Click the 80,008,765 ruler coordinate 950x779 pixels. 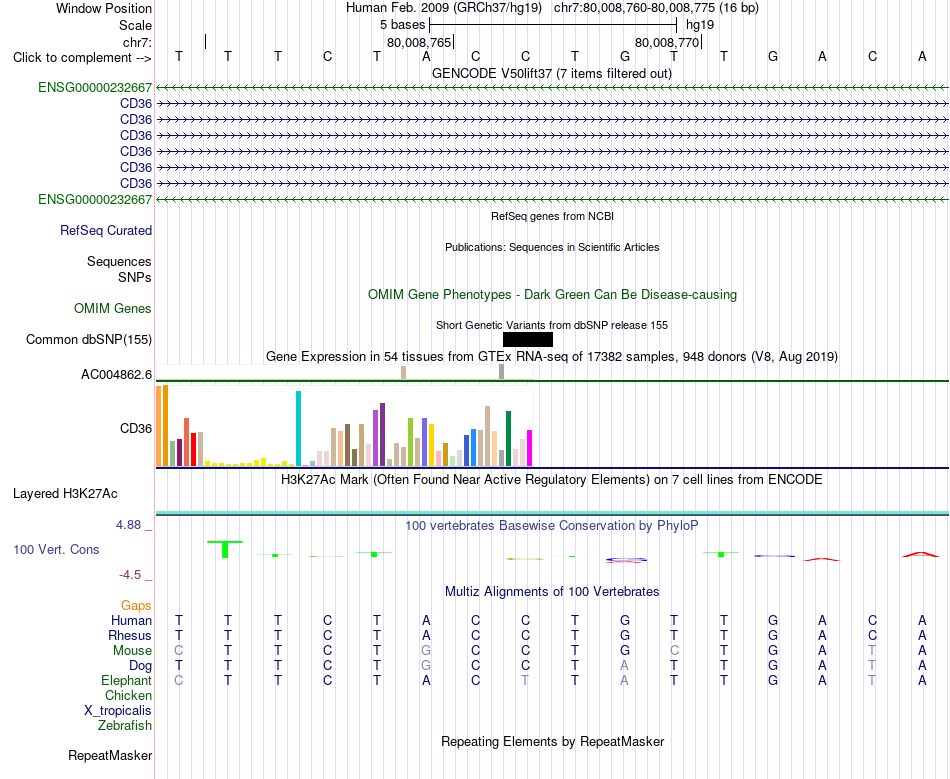click(419, 42)
